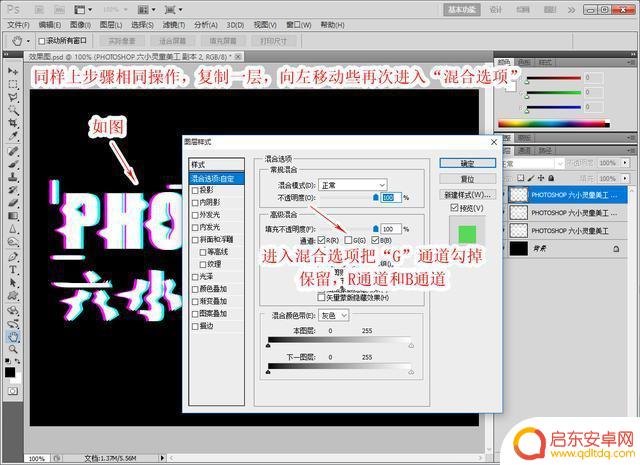The image size is (640, 465).
Task: Click the 确定 OK button
Action: pos(468,163)
